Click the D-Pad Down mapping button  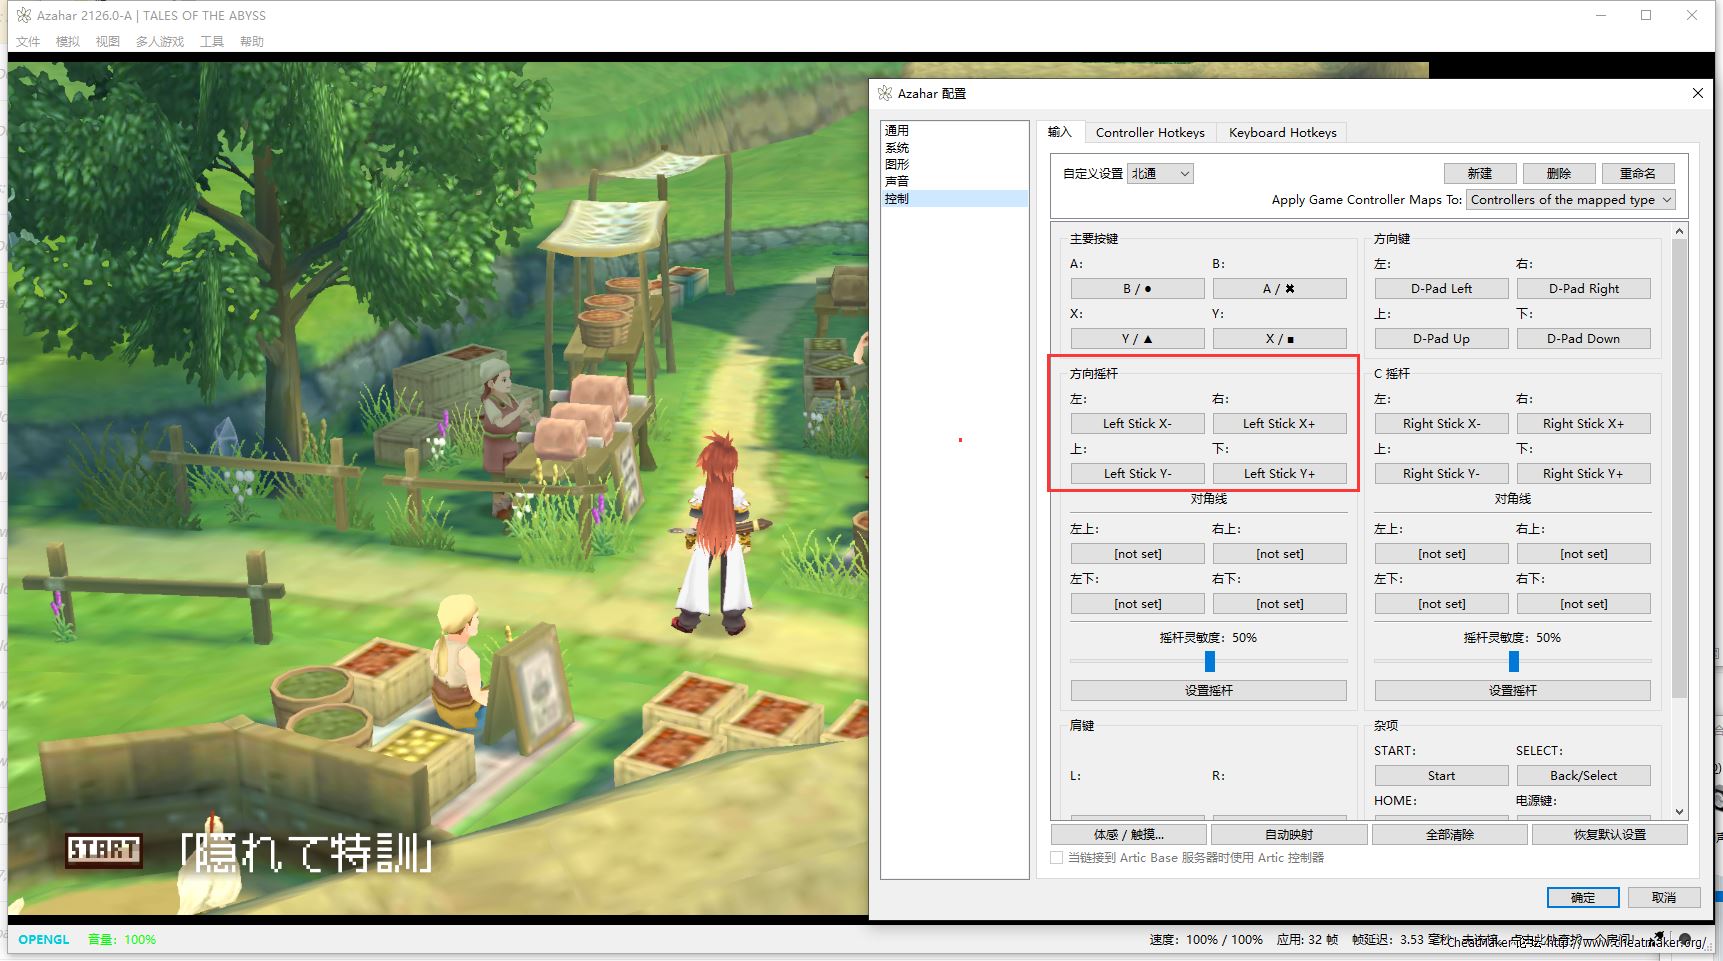[1584, 338]
